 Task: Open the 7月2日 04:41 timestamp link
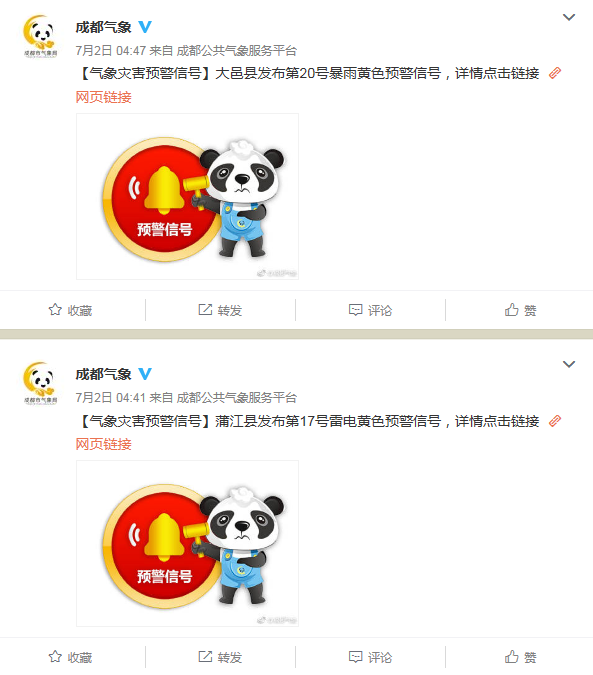(111, 397)
